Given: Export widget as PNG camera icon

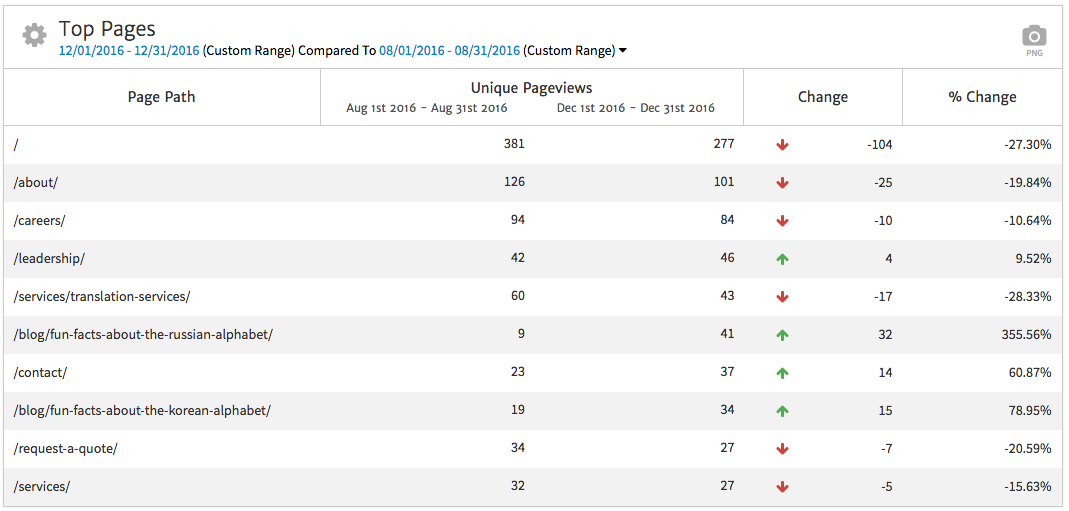Looking at the screenshot, I should [x=1034, y=37].
